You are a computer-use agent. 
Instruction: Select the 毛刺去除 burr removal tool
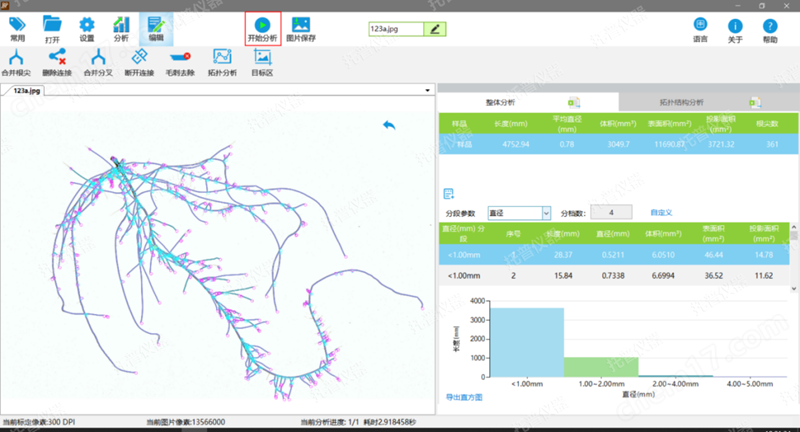point(181,59)
